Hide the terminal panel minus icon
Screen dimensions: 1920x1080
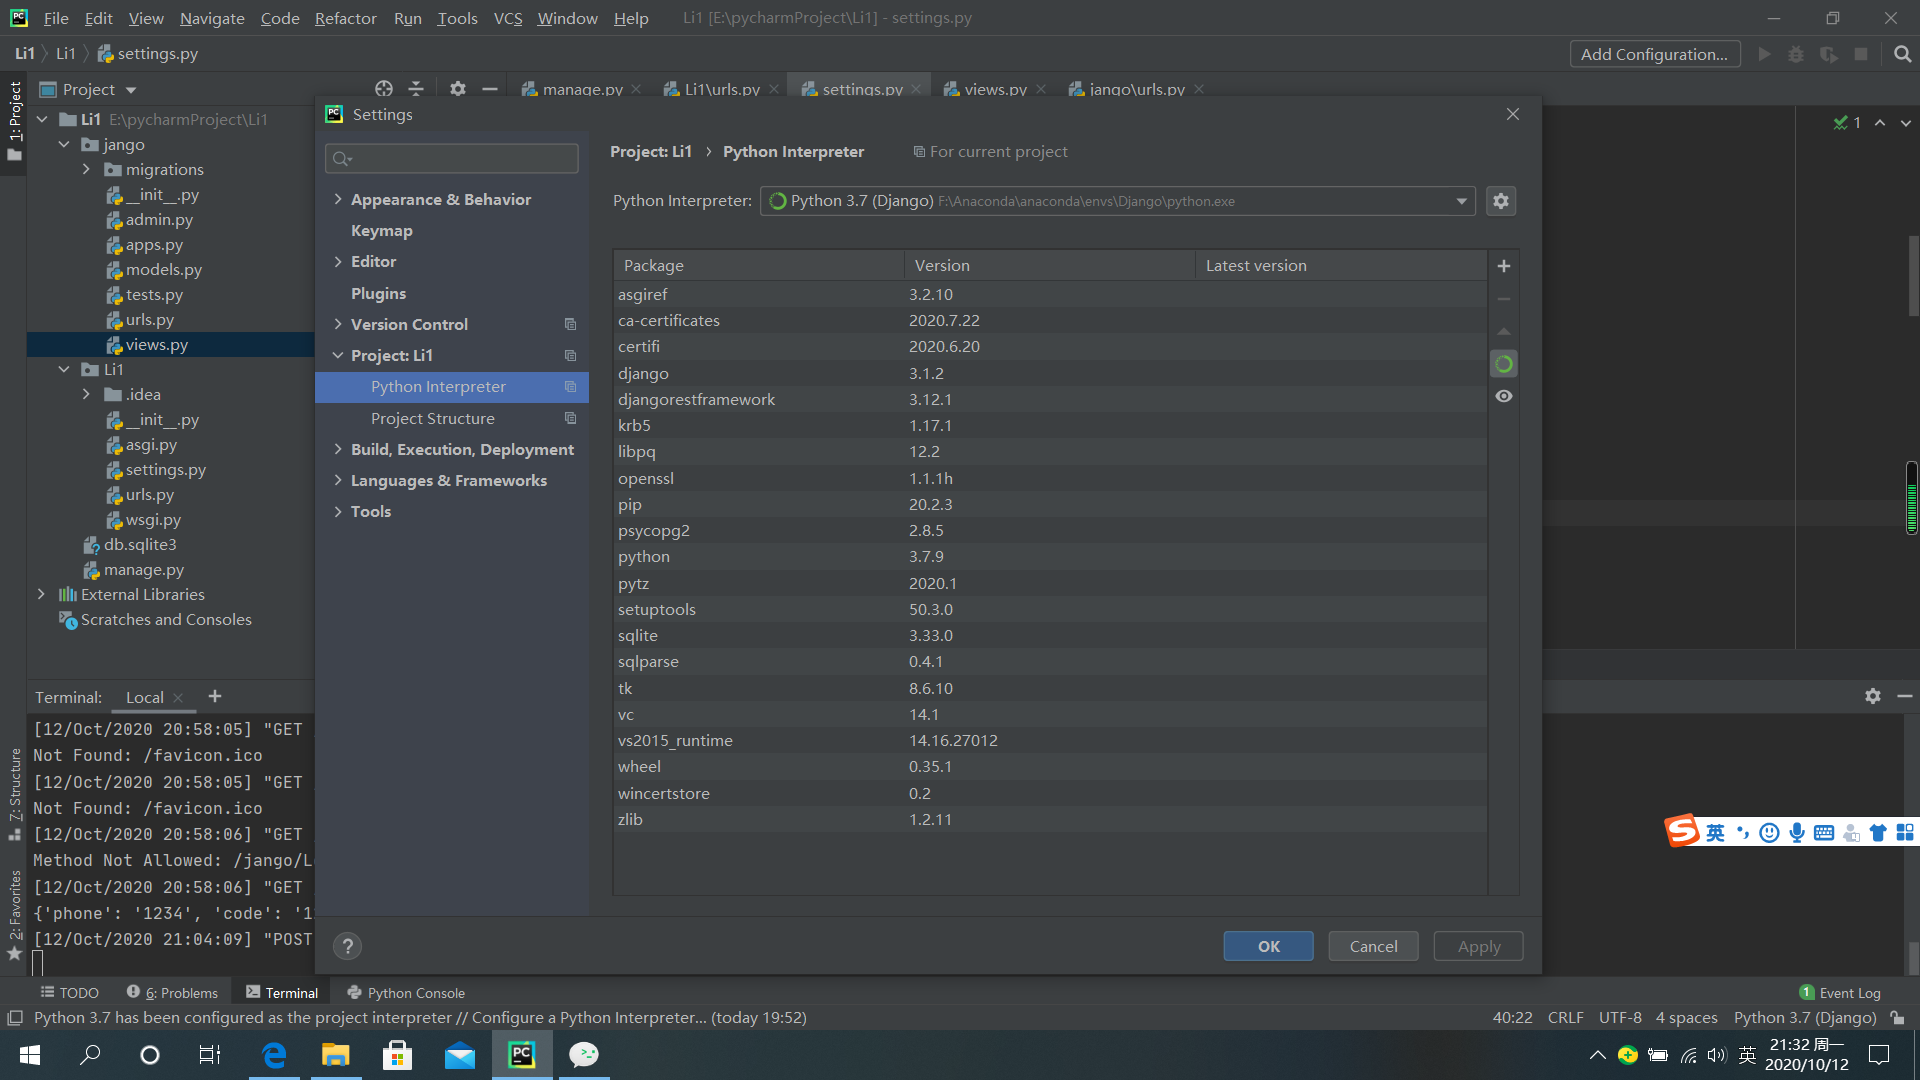coord(1905,696)
